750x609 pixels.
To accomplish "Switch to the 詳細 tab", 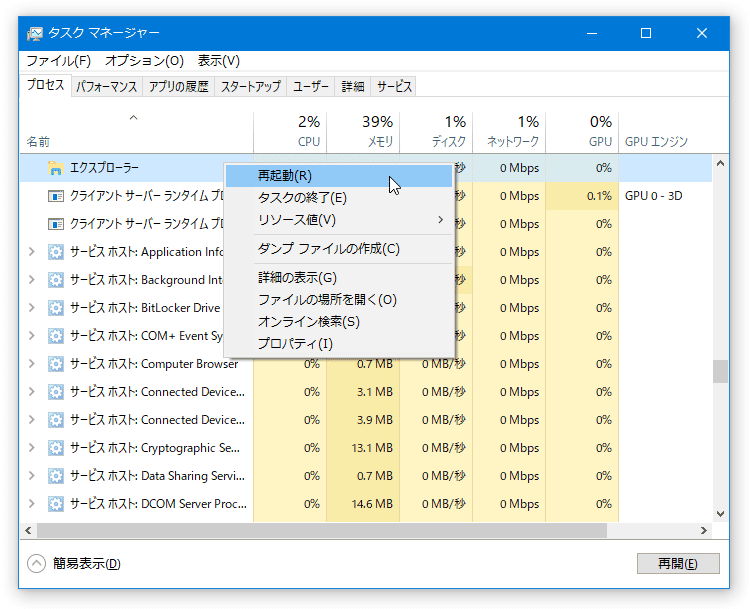I will (x=353, y=87).
